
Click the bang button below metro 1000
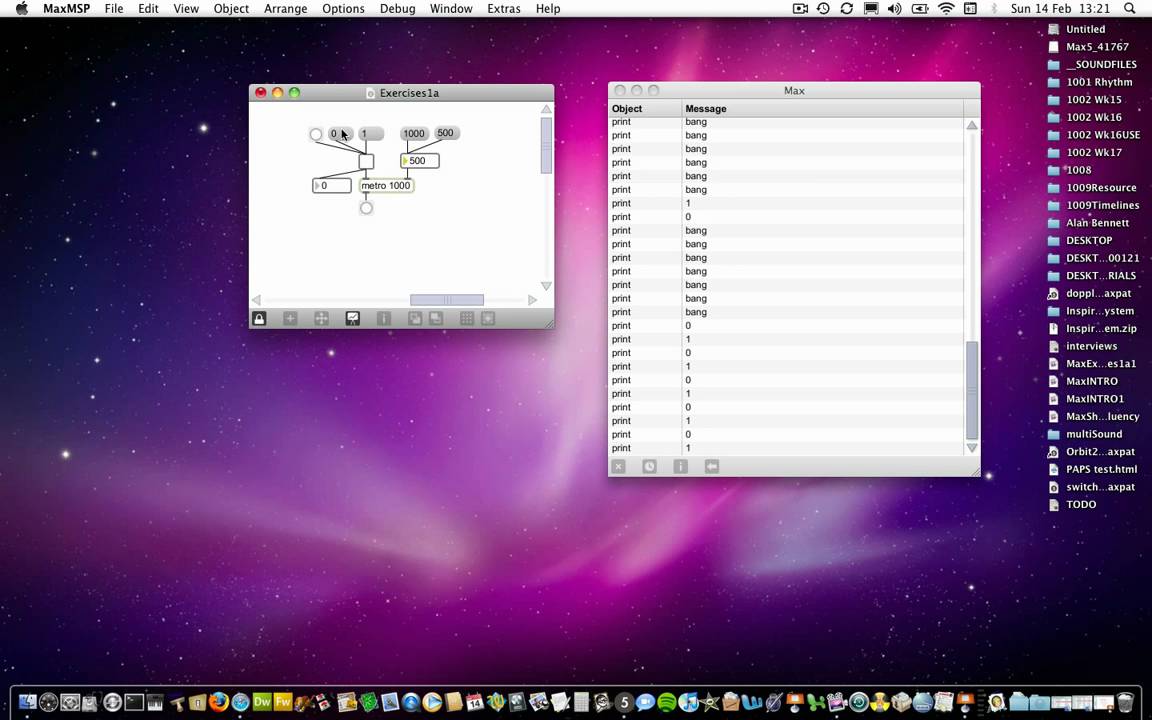(367, 208)
